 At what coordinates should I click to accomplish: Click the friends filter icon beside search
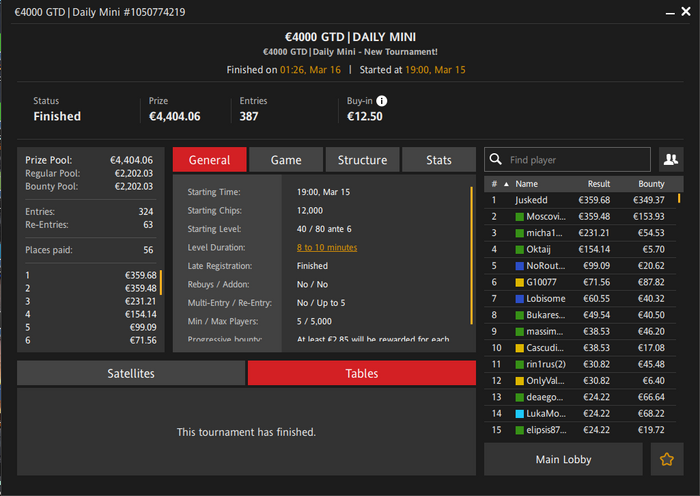tap(671, 159)
